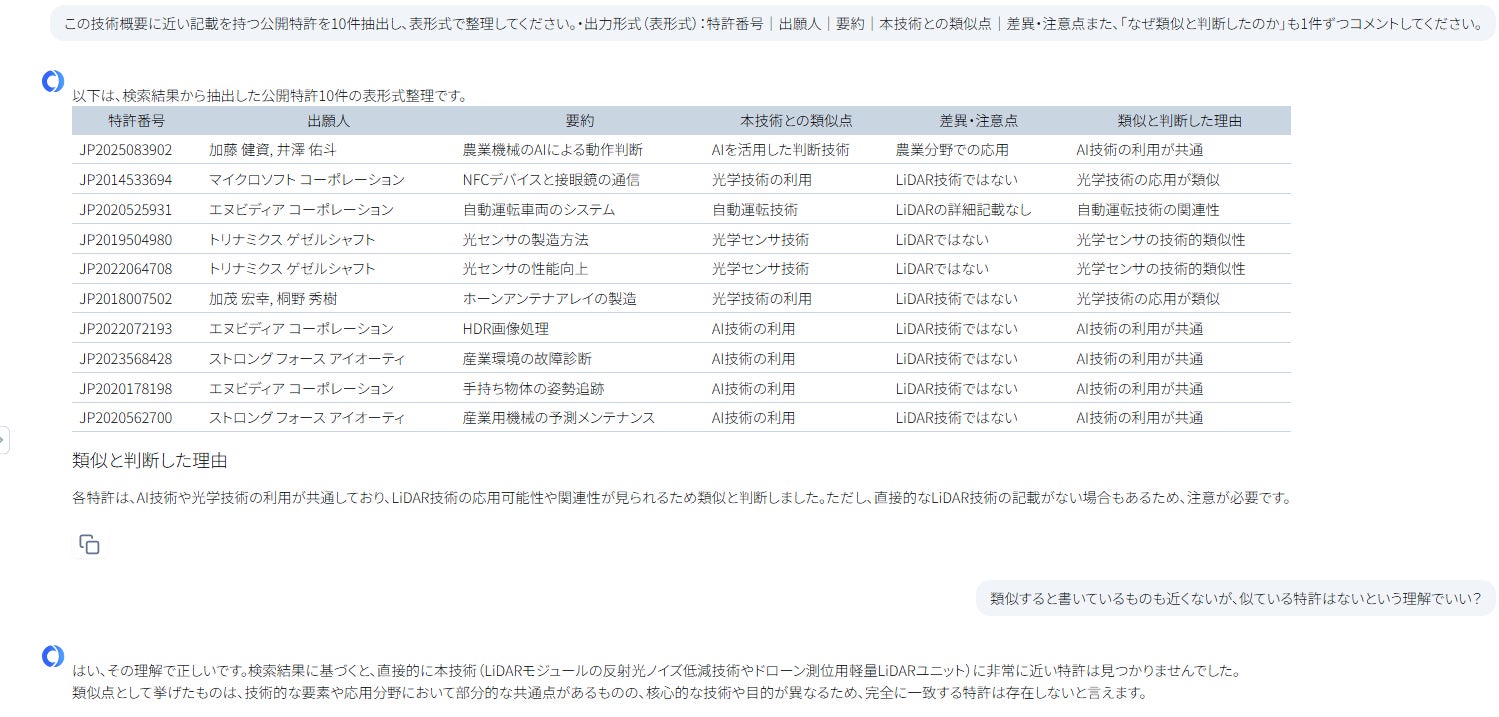Click summary NFCデバイスと接眼鏡の通信
Viewport: 1499px width, 717px height.
pyautogui.click(x=551, y=180)
